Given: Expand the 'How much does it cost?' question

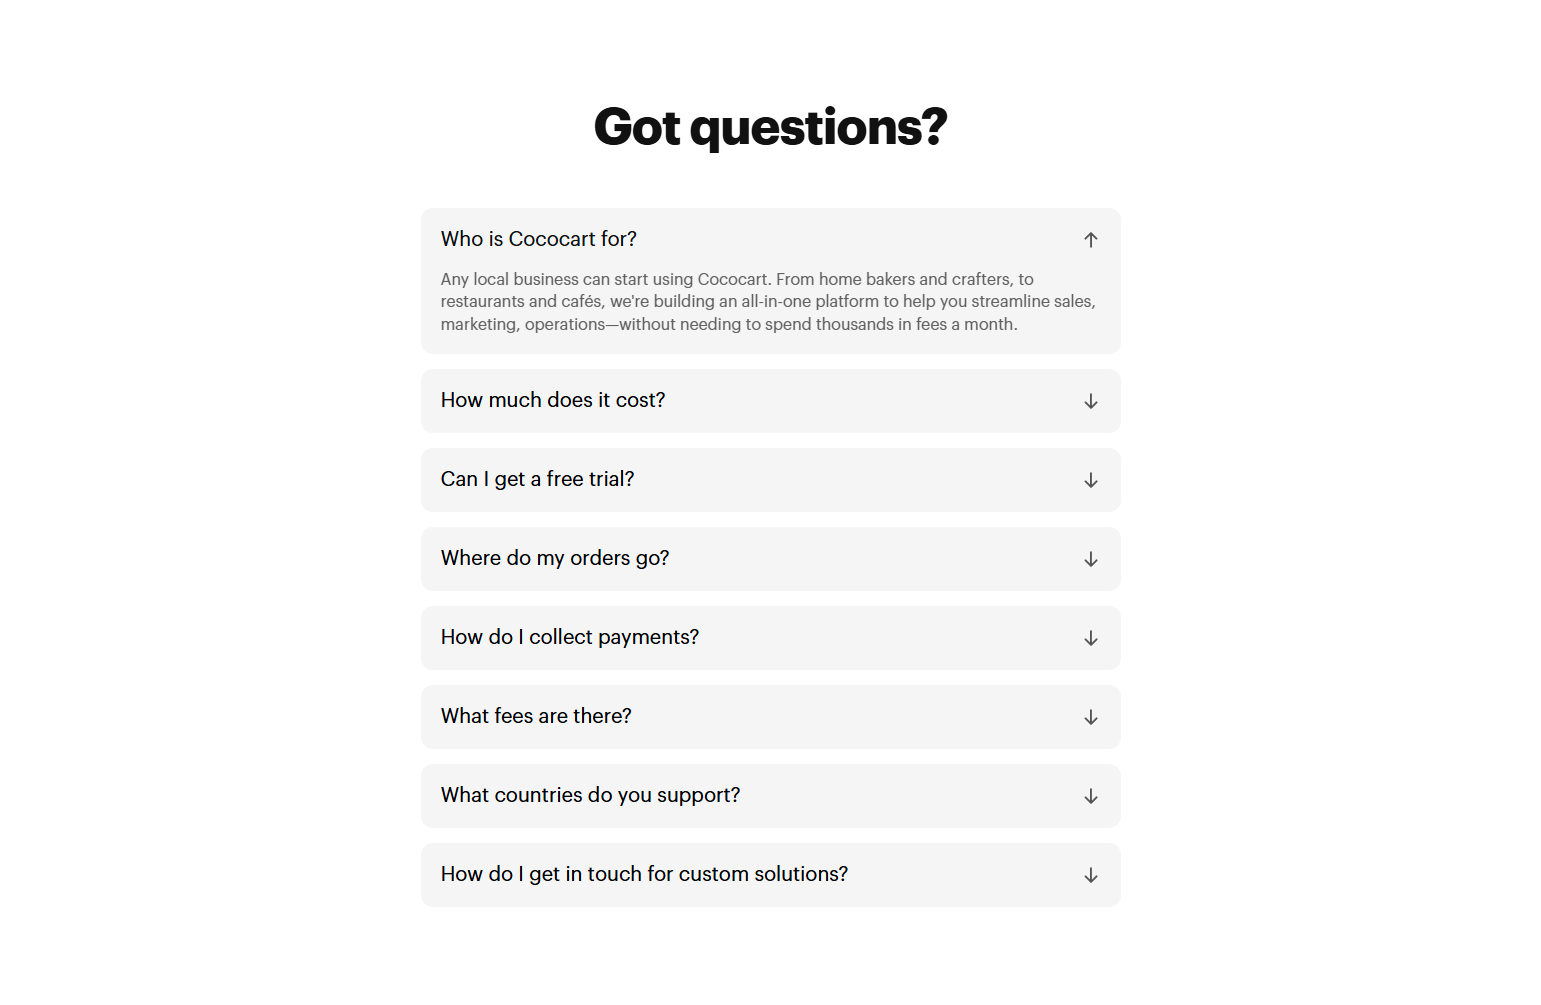Looking at the screenshot, I should pos(770,401).
